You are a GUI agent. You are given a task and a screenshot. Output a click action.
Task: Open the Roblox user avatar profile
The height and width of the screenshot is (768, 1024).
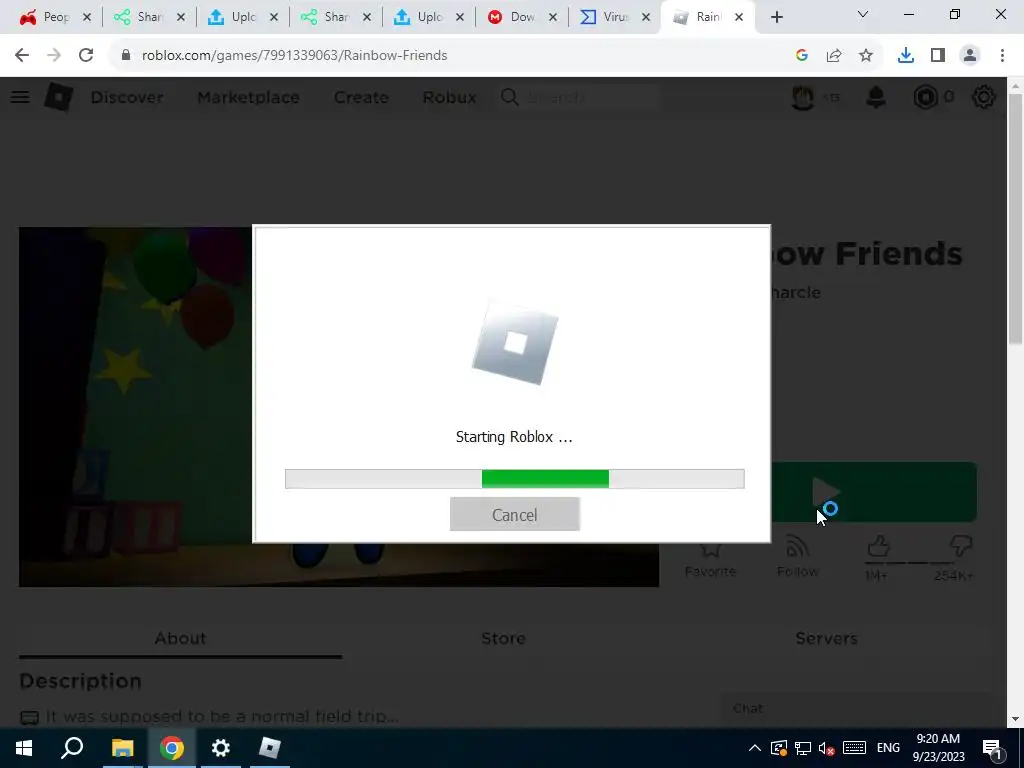803,97
